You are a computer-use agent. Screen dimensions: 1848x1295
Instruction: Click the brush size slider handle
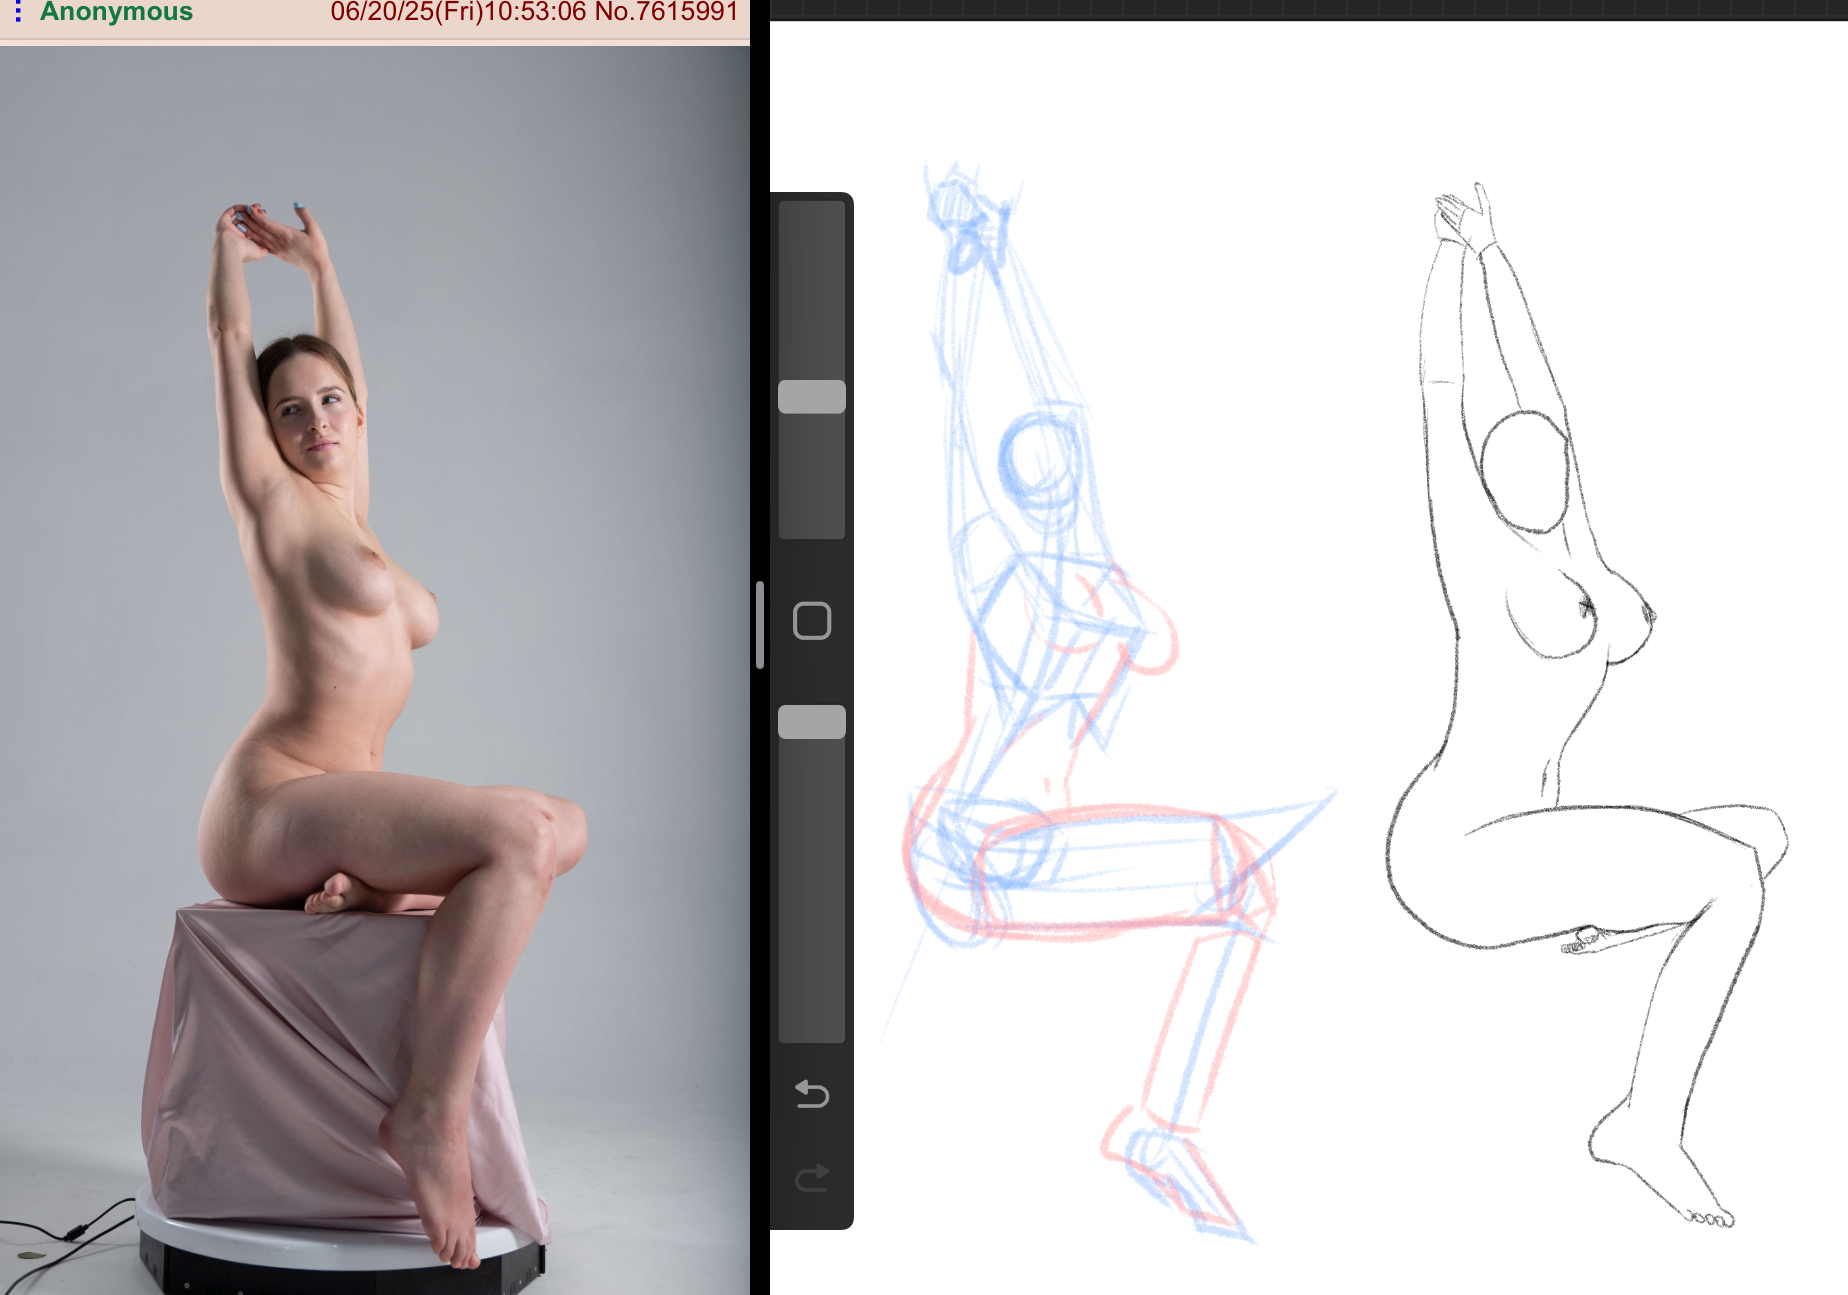coord(812,397)
